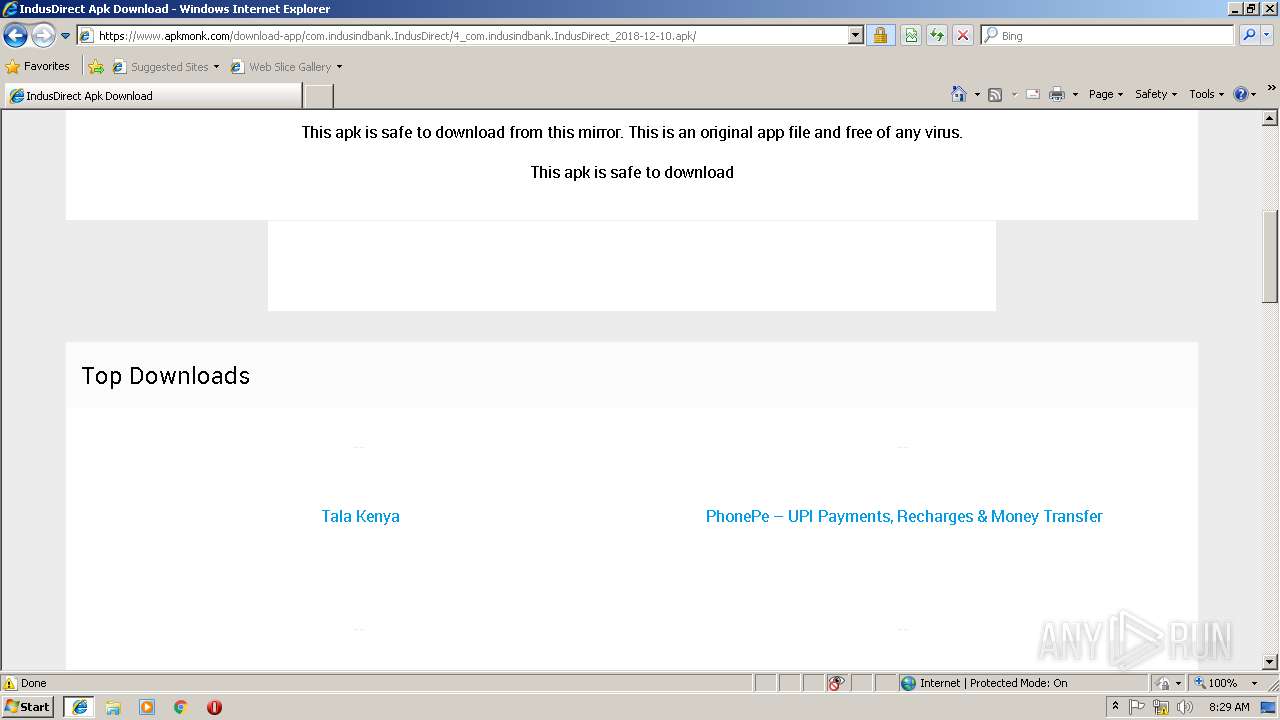This screenshot has width=1280, height=720.
Task: Show hidden system tray icons arrow
Action: point(1115,706)
